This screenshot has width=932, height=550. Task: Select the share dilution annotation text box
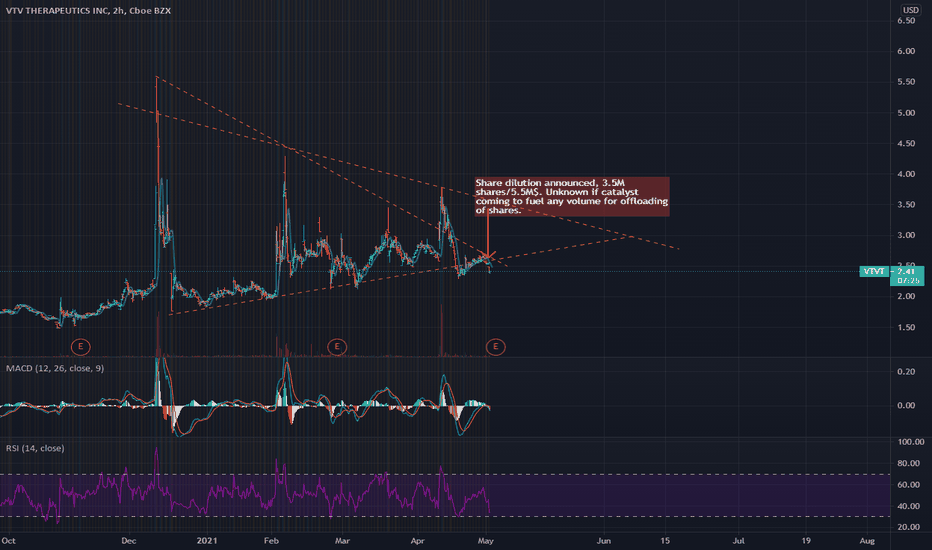572,197
